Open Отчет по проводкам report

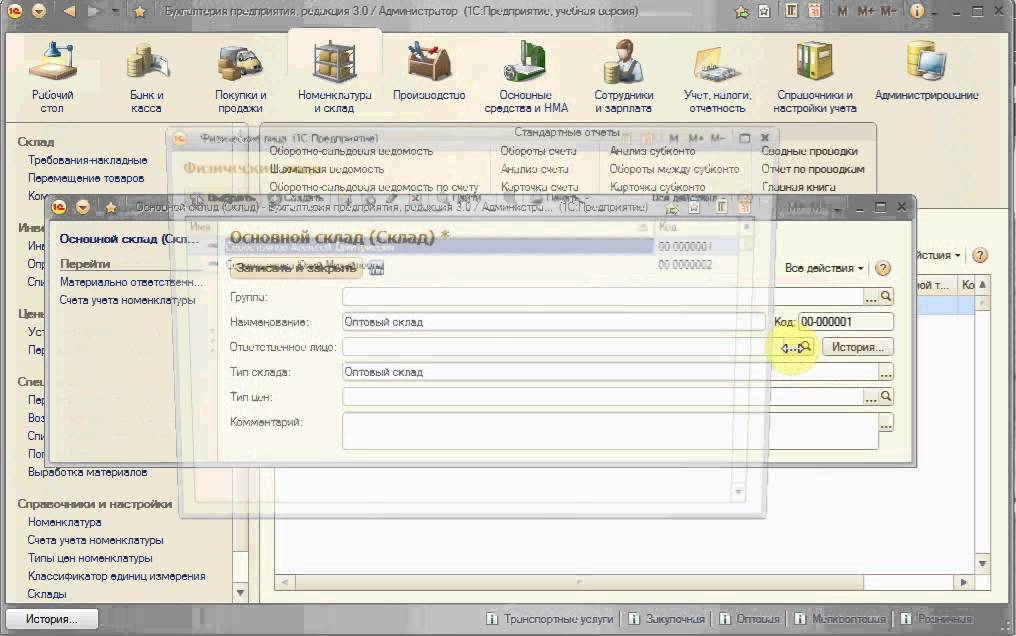[813, 169]
